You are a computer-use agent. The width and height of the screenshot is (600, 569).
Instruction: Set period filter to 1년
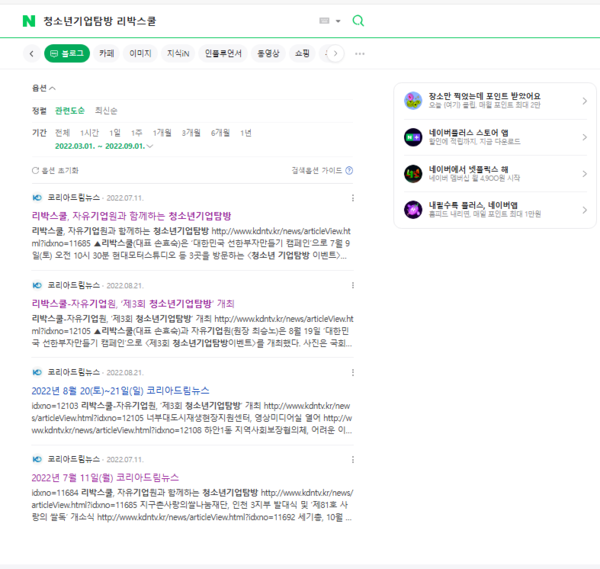246,133
